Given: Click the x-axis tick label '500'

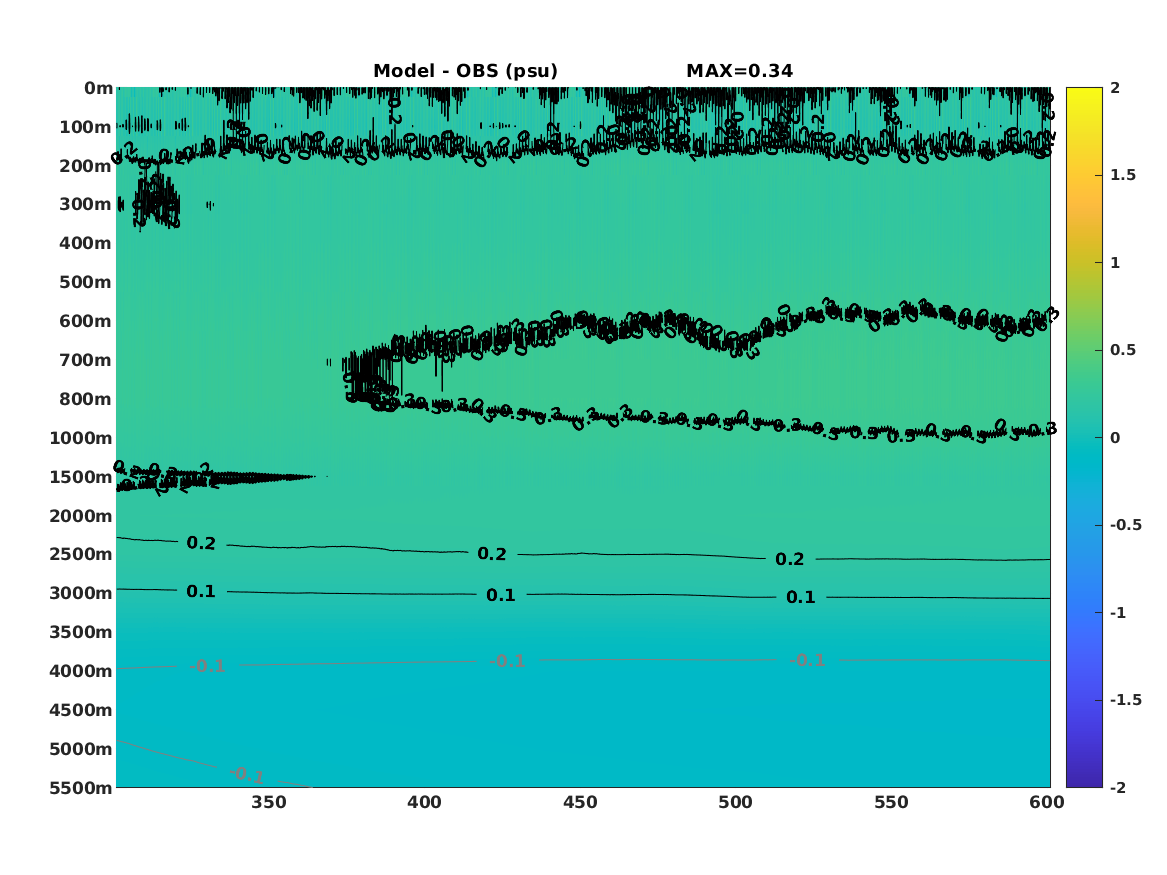Looking at the screenshot, I should pyautogui.click(x=735, y=802).
